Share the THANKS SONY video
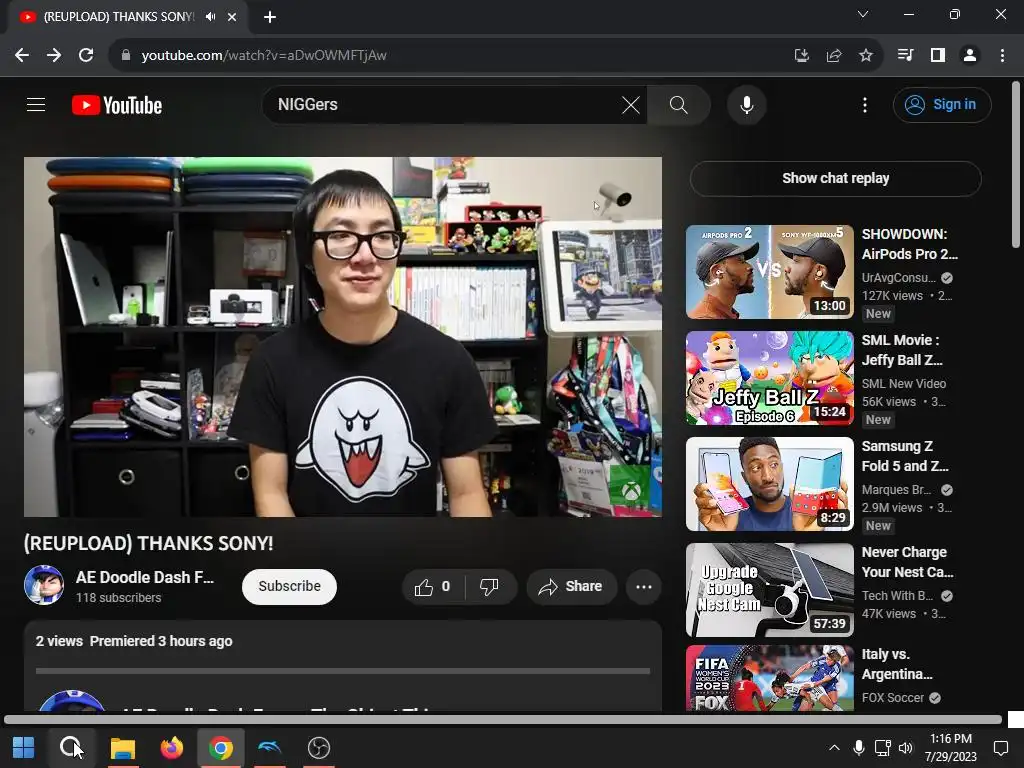 (x=571, y=586)
